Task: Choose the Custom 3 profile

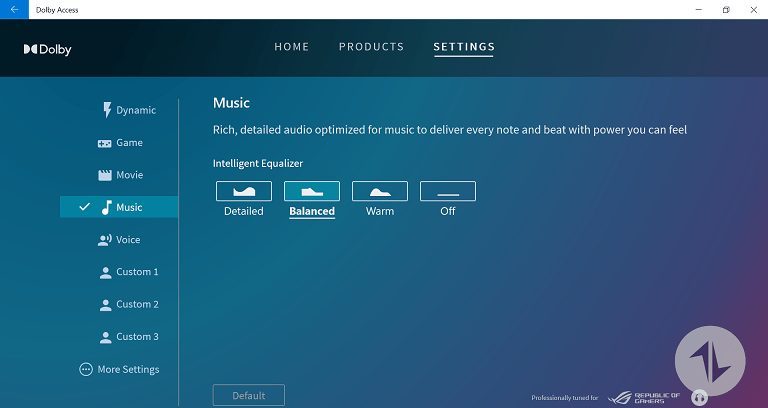Action: point(137,337)
